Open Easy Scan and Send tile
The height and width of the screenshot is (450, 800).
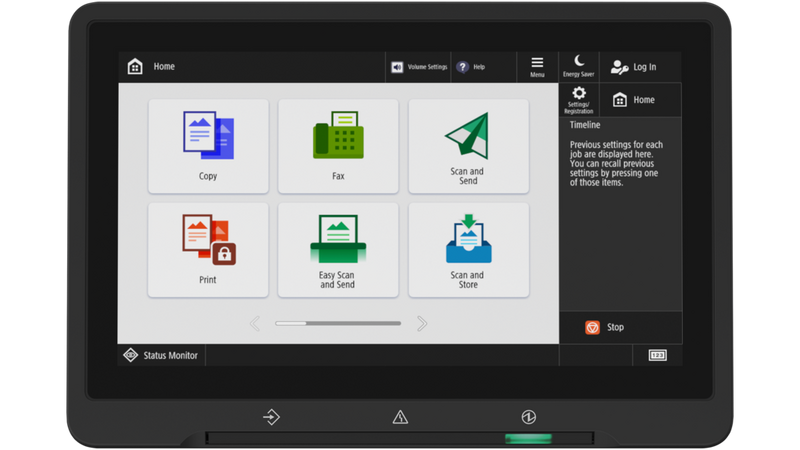[x=338, y=249]
